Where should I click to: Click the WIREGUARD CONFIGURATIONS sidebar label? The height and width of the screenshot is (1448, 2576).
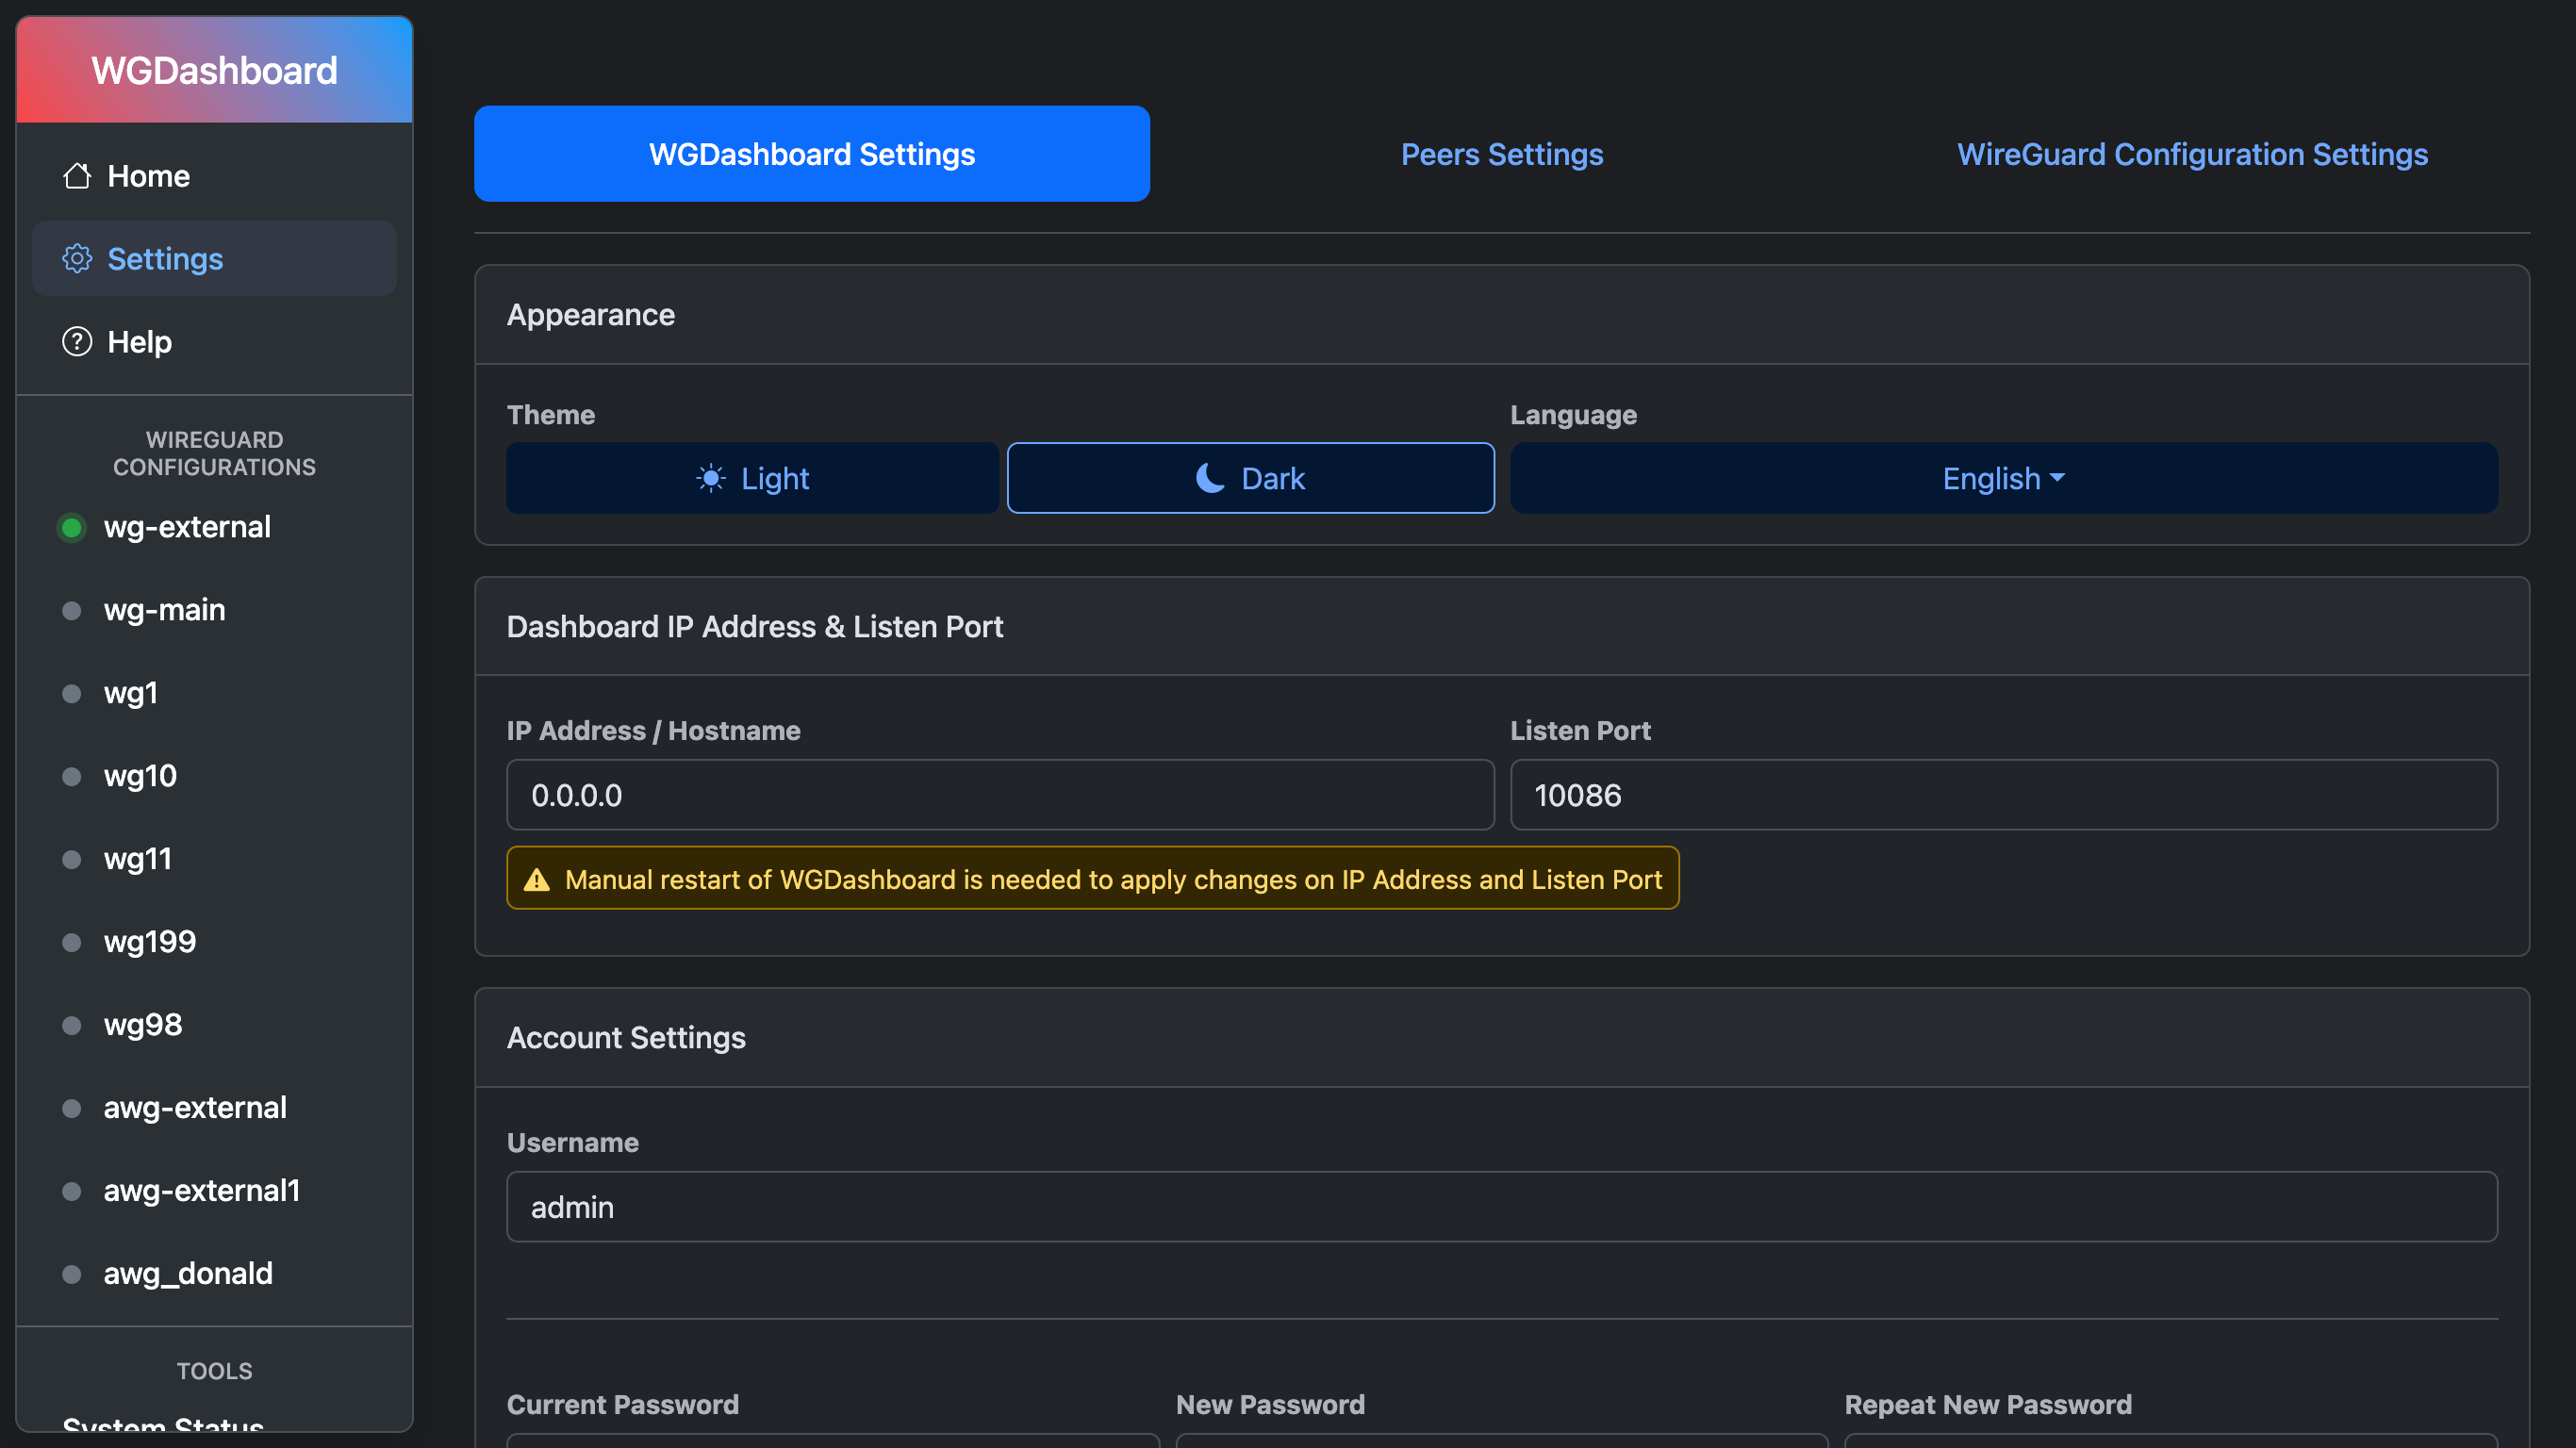(x=214, y=454)
